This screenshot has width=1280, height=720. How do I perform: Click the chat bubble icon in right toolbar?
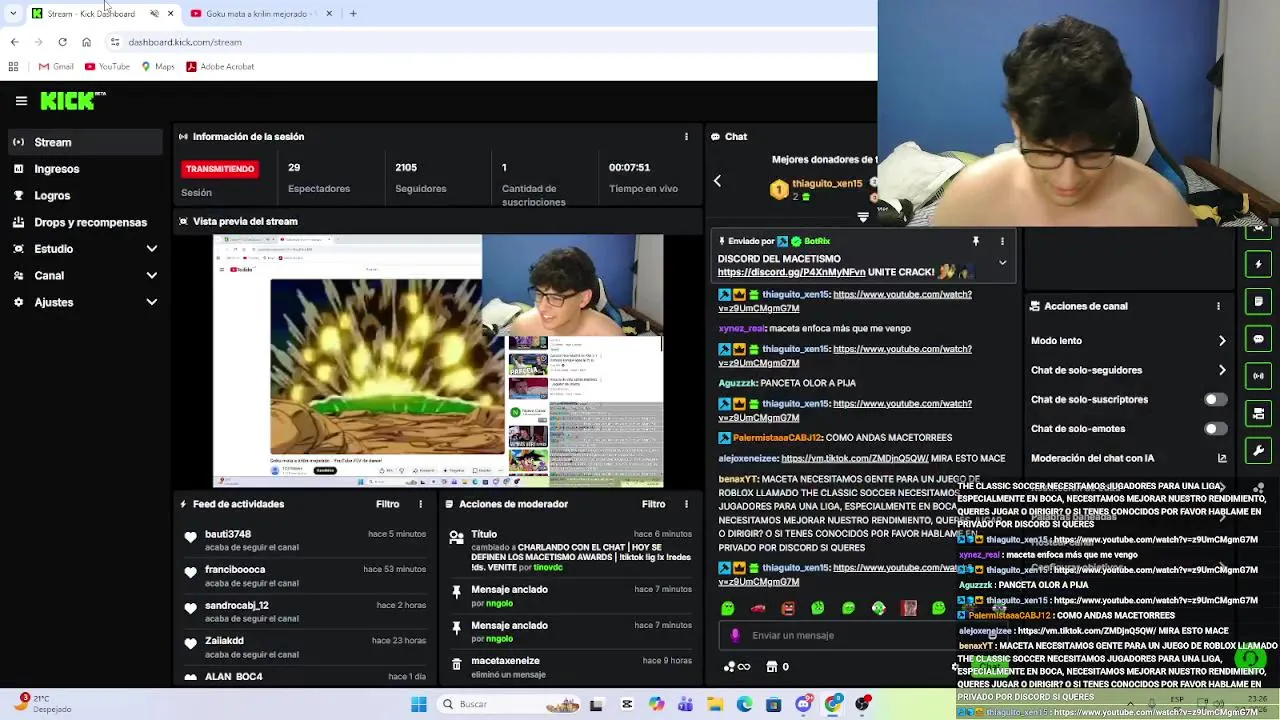1259,339
